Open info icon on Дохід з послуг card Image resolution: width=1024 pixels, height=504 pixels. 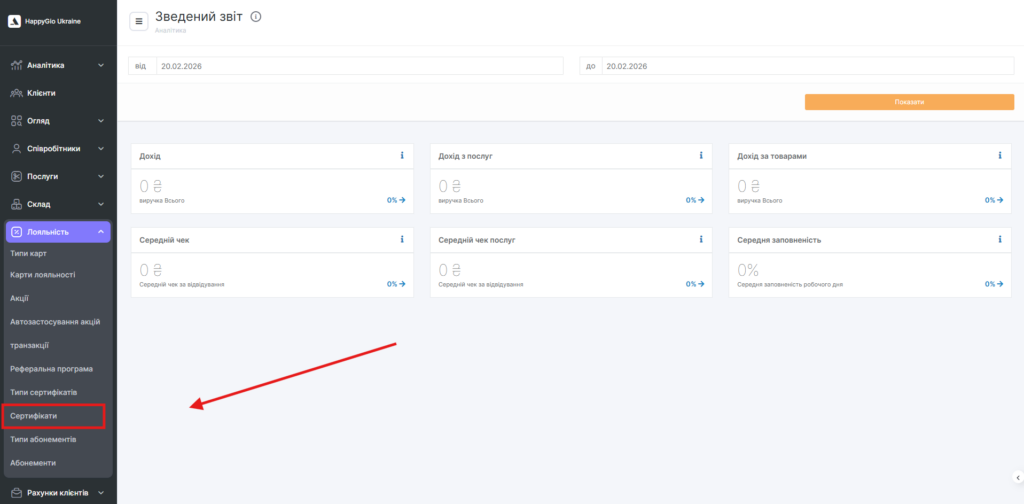701,156
